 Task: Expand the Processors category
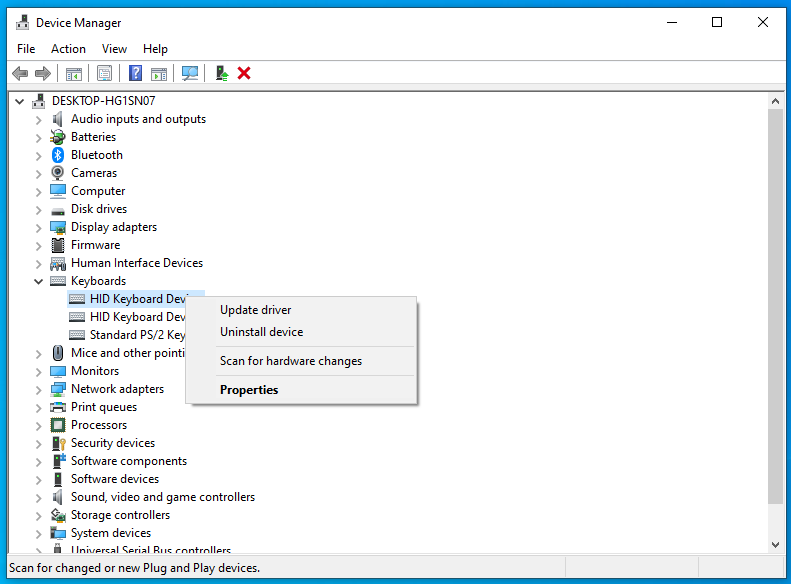(x=39, y=426)
